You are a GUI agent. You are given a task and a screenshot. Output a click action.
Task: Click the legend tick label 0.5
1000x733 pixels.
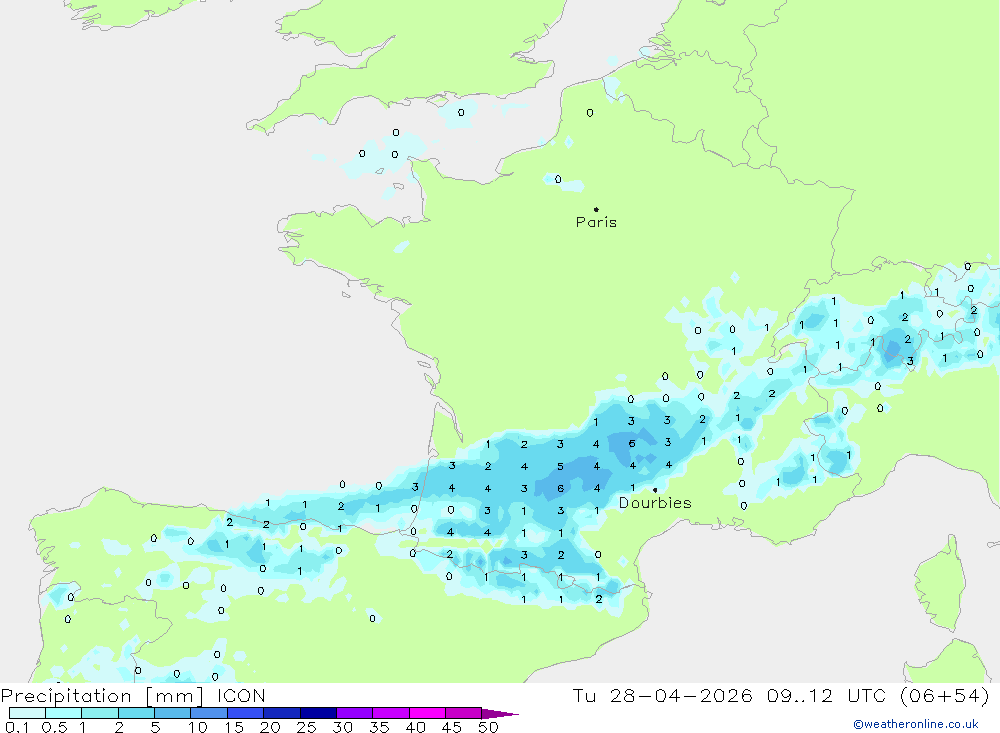point(54,727)
